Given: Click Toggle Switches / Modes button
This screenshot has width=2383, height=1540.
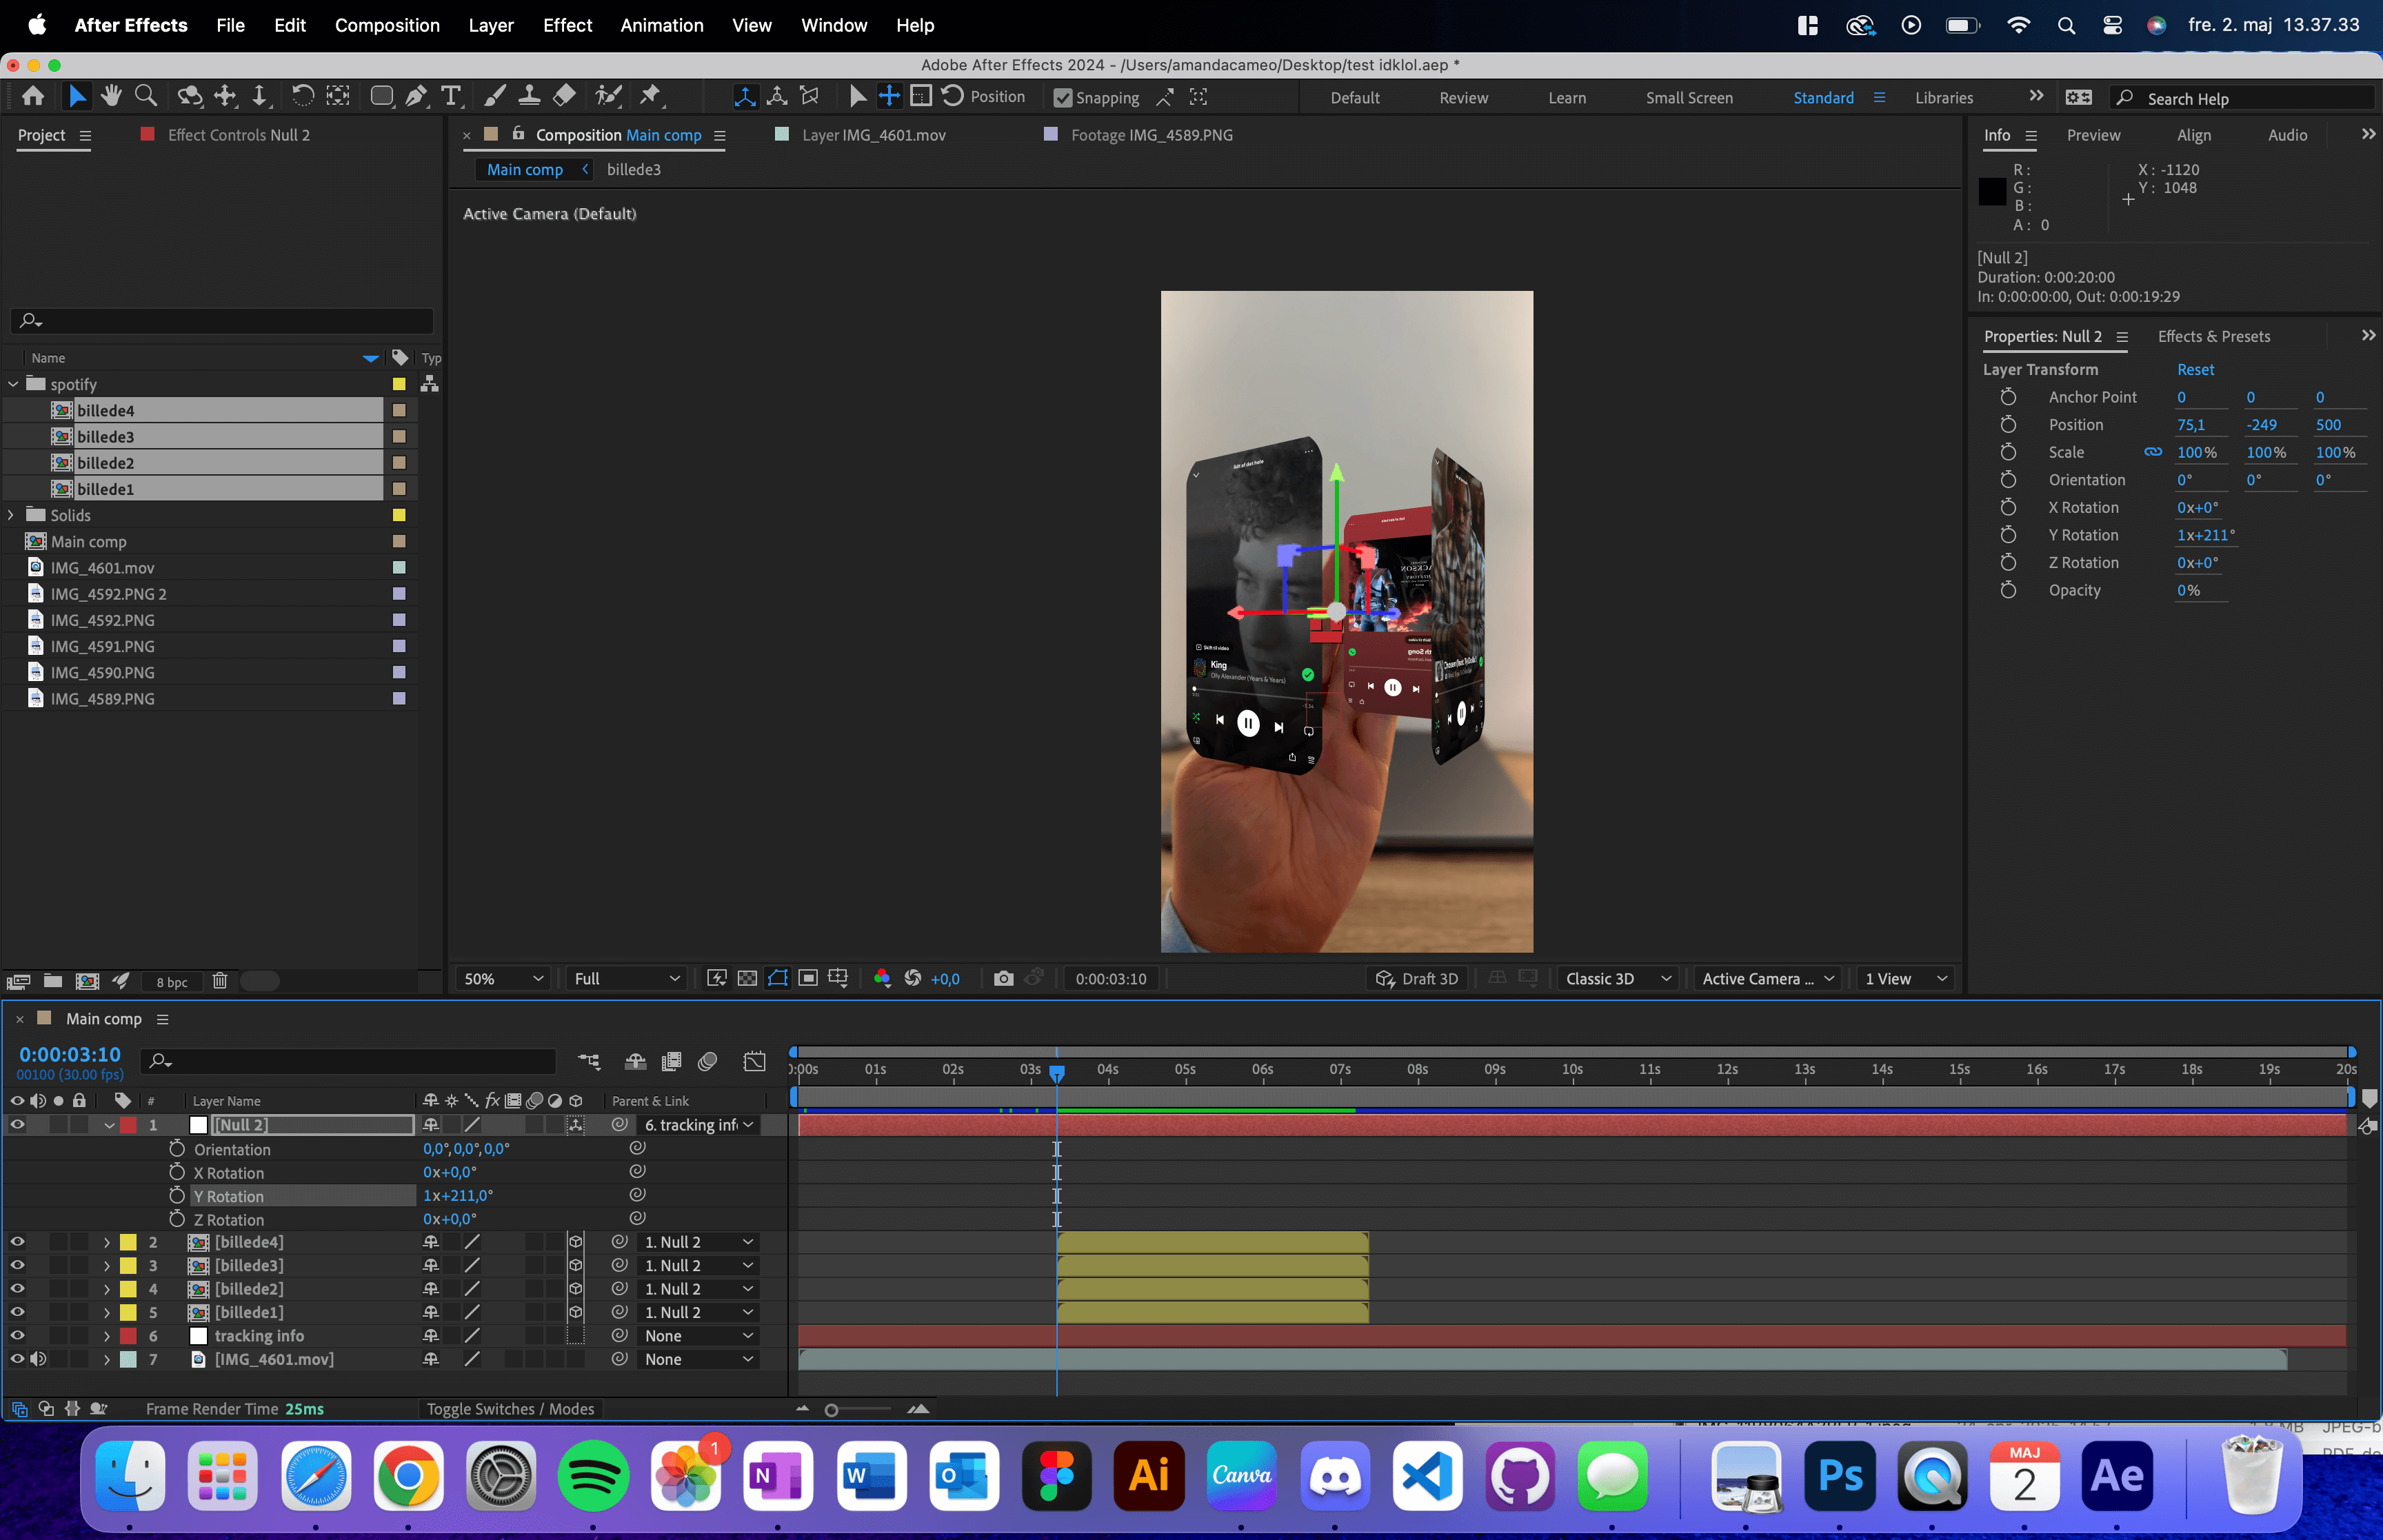Looking at the screenshot, I should (x=510, y=1408).
